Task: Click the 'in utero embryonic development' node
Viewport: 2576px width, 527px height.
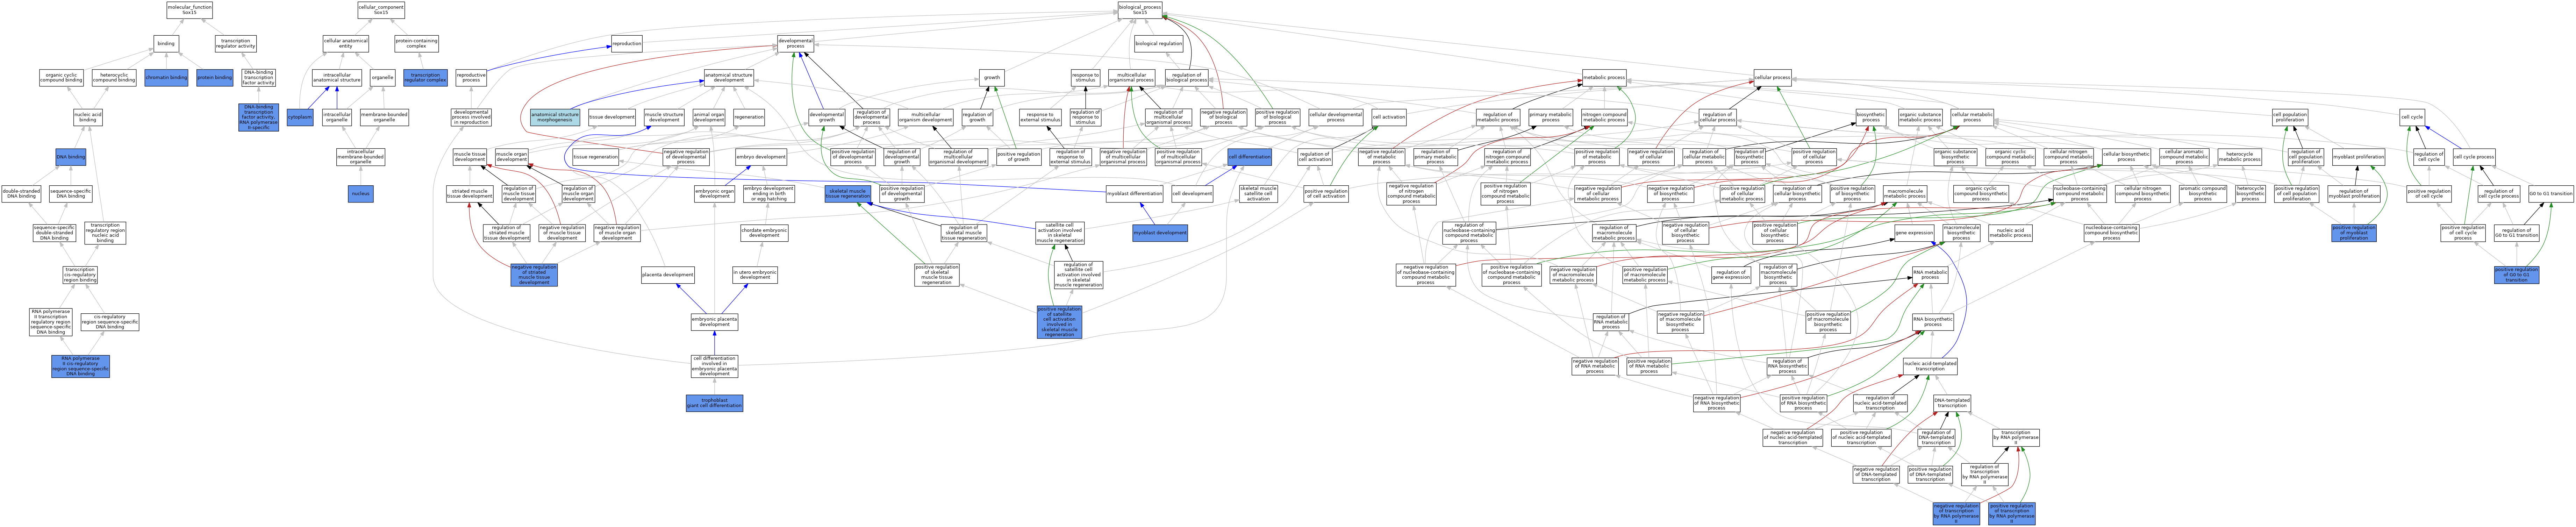Action: (x=755, y=275)
